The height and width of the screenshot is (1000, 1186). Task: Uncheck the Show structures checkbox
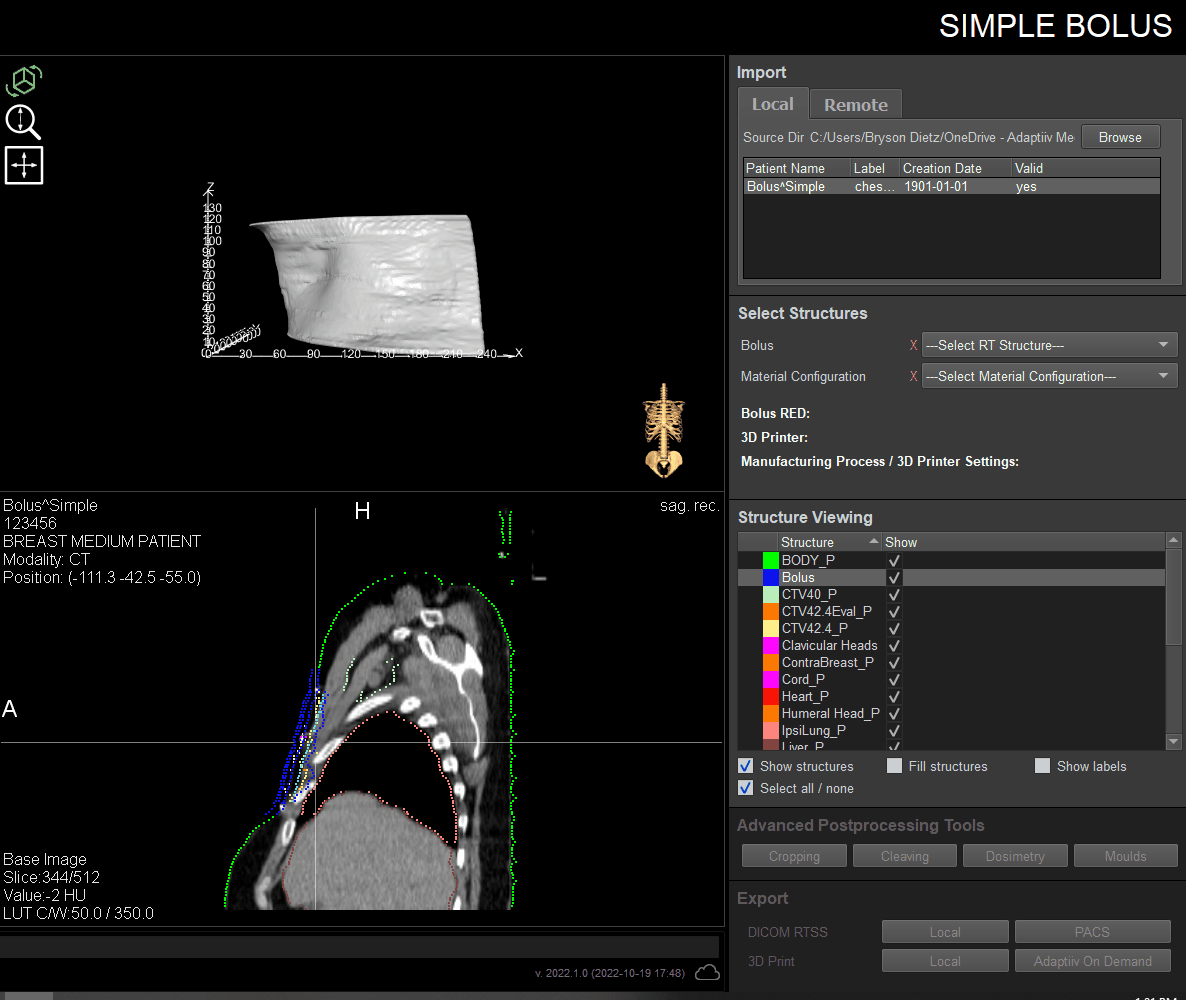coord(746,766)
